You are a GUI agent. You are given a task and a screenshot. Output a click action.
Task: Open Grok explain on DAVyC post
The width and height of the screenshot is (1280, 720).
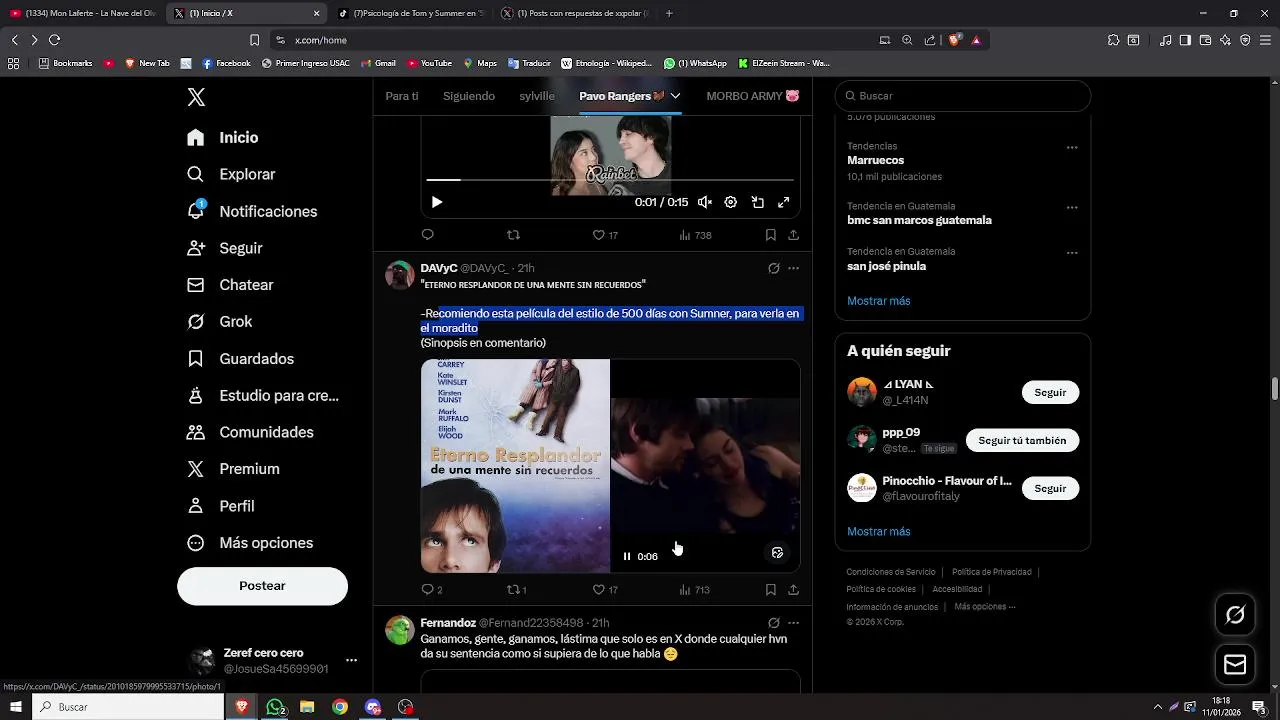pos(773,268)
